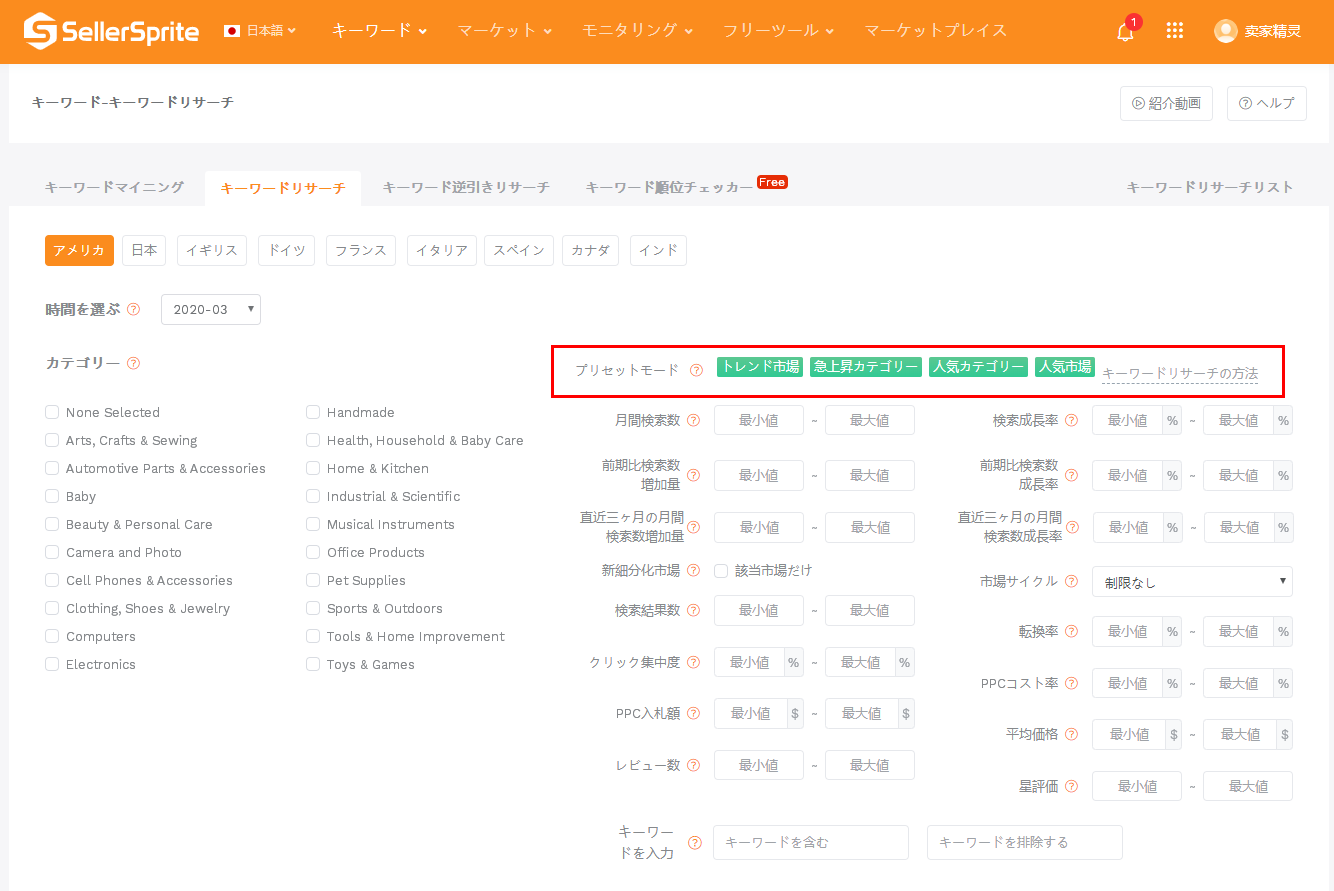1334x891 pixels.
Task: Switch to キーワードマイニング tab
Action: [115, 188]
